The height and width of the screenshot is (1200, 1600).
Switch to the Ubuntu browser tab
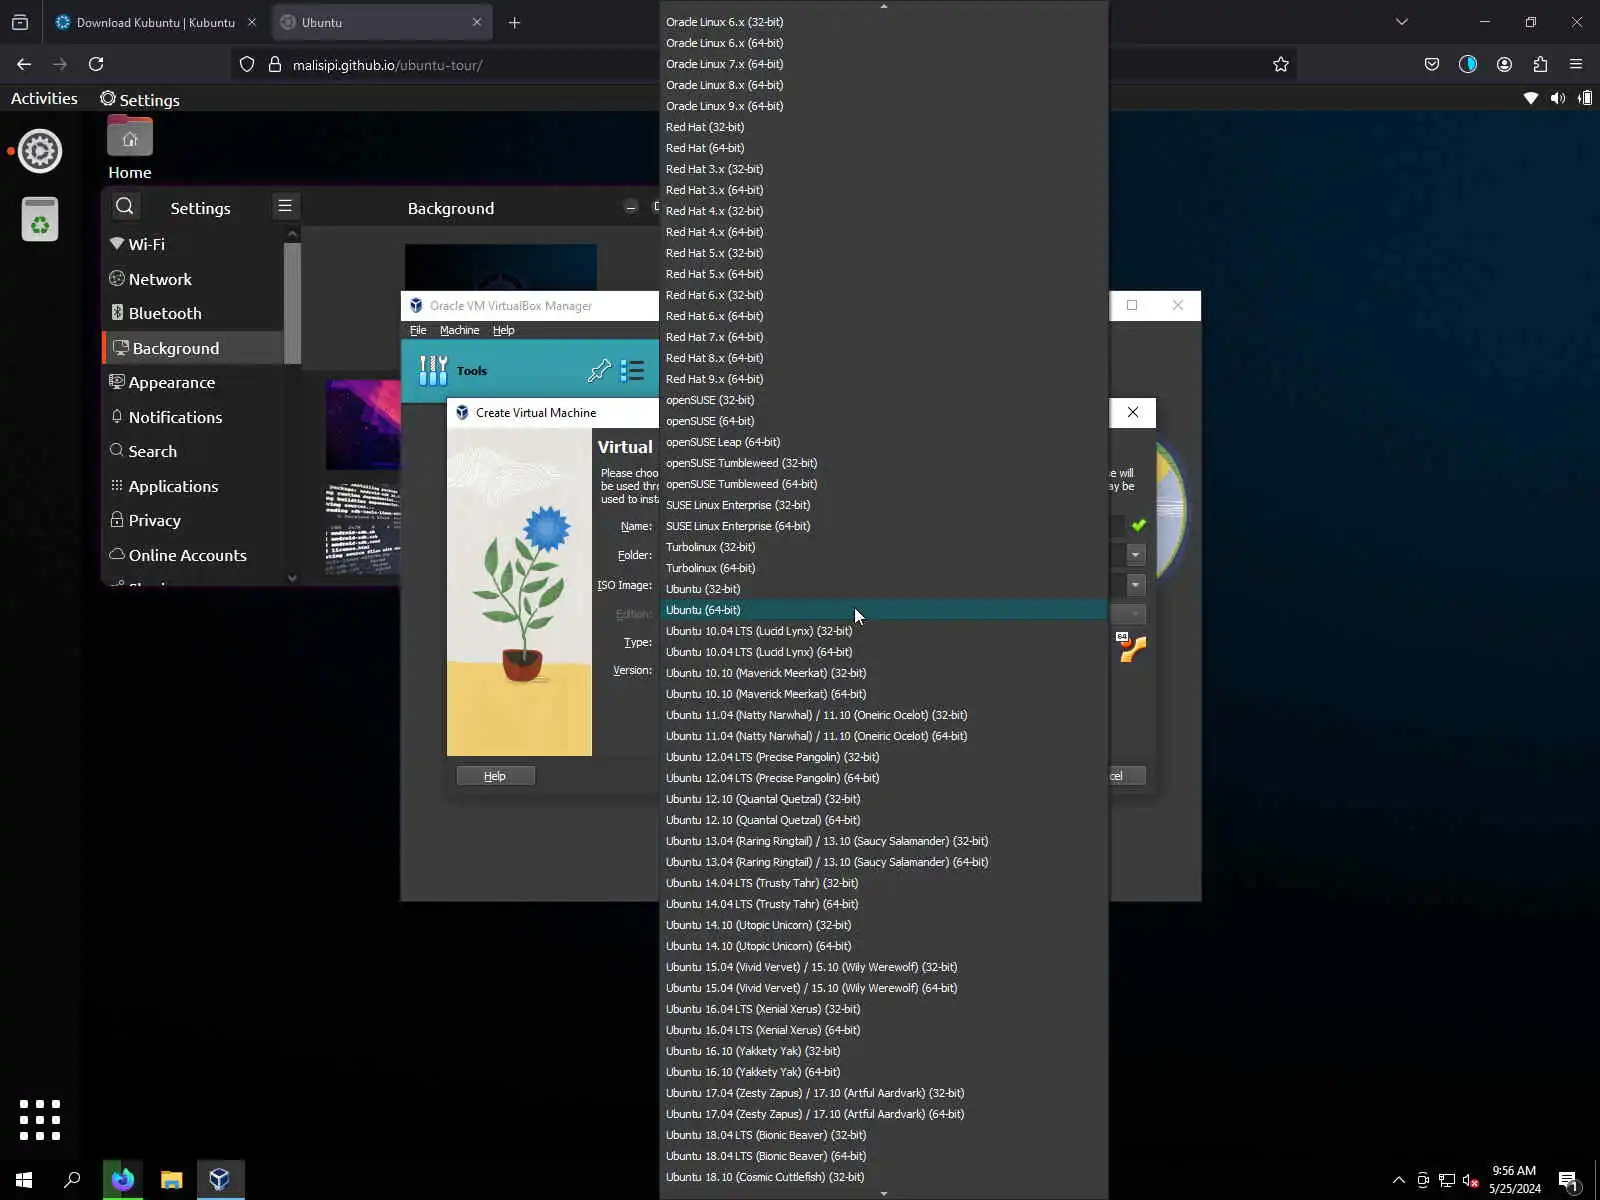(x=381, y=22)
